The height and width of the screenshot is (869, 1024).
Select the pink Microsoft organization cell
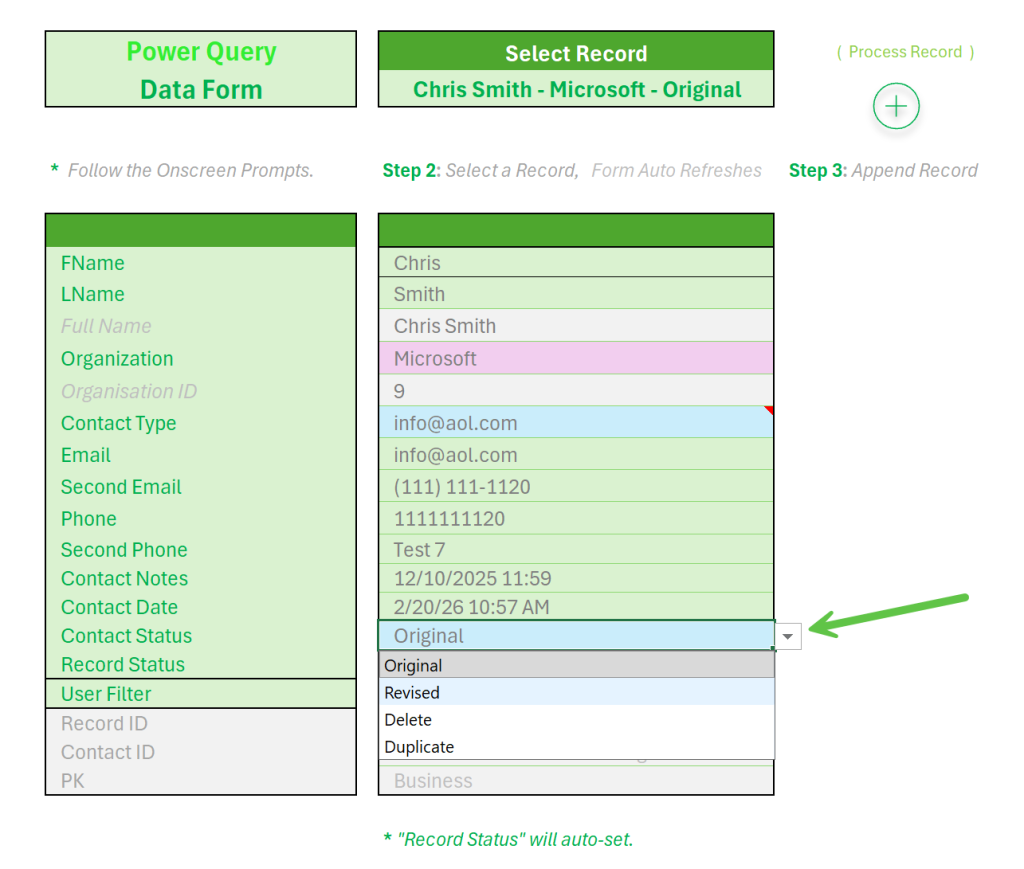coord(576,358)
